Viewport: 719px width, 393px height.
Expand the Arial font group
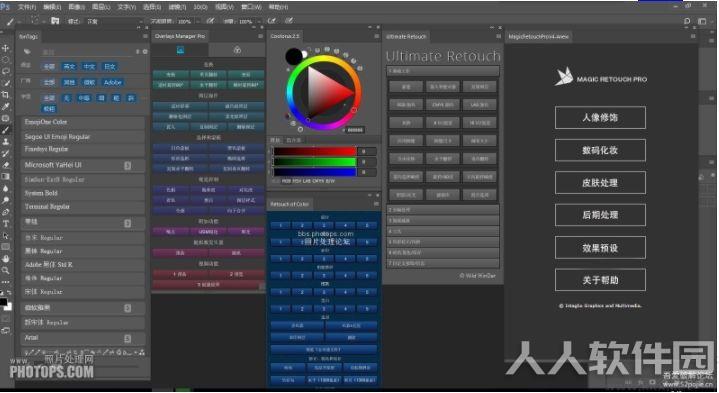tap(127, 338)
